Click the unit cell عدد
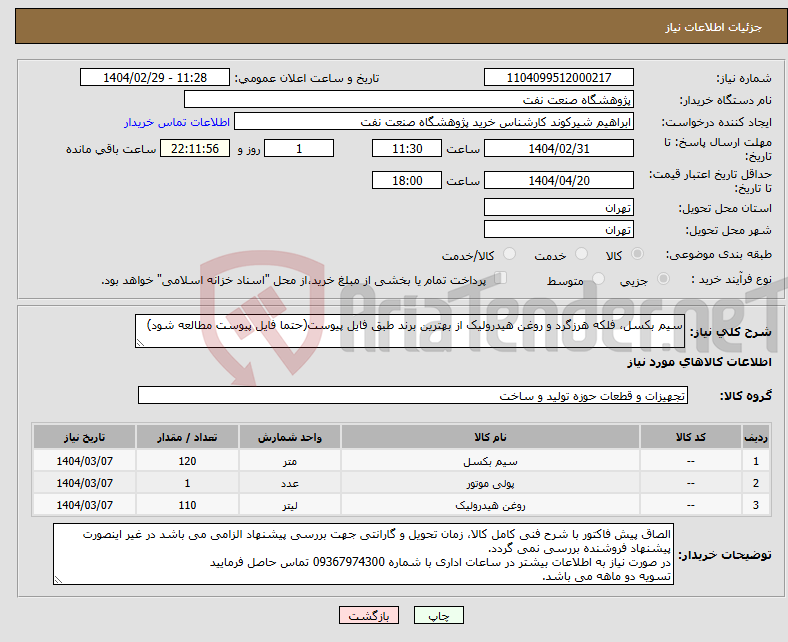The height and width of the screenshot is (642, 788). click(290, 483)
